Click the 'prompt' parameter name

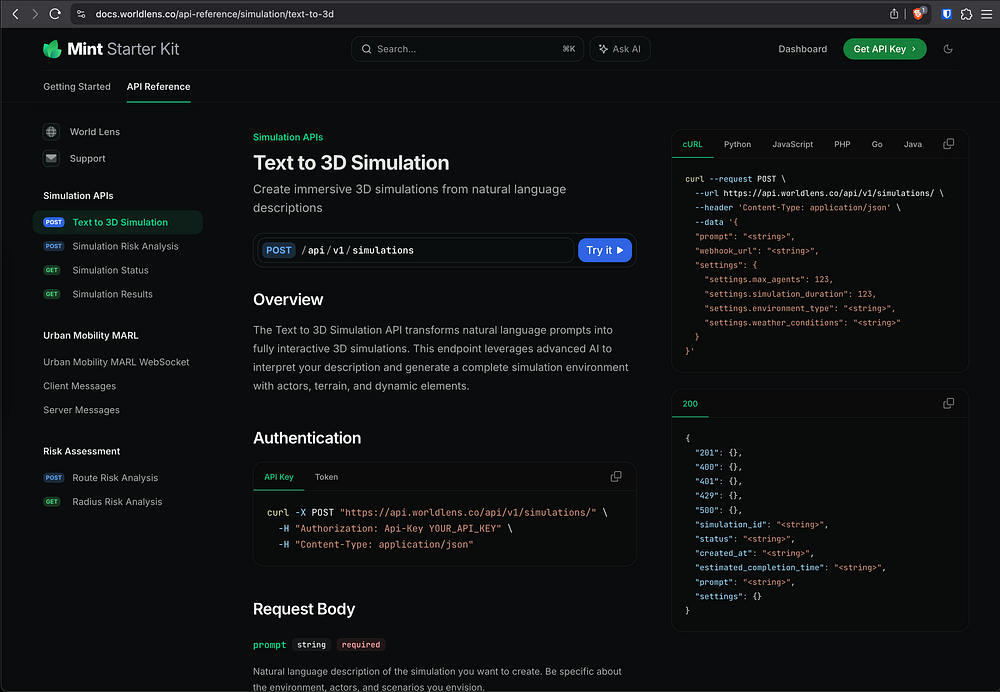coord(269,645)
